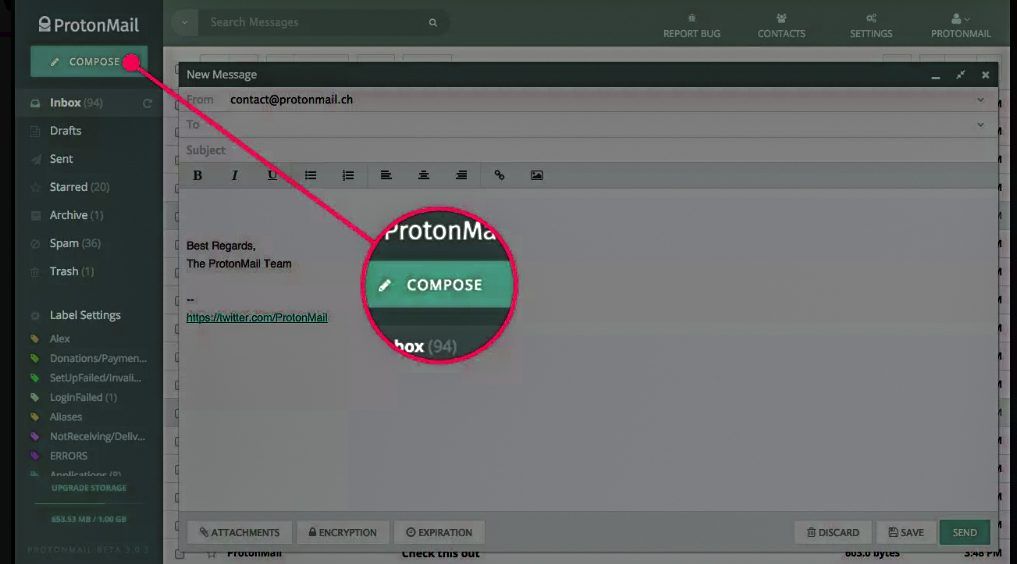Select the NotReceiving/Delivery label

click(x=97, y=436)
